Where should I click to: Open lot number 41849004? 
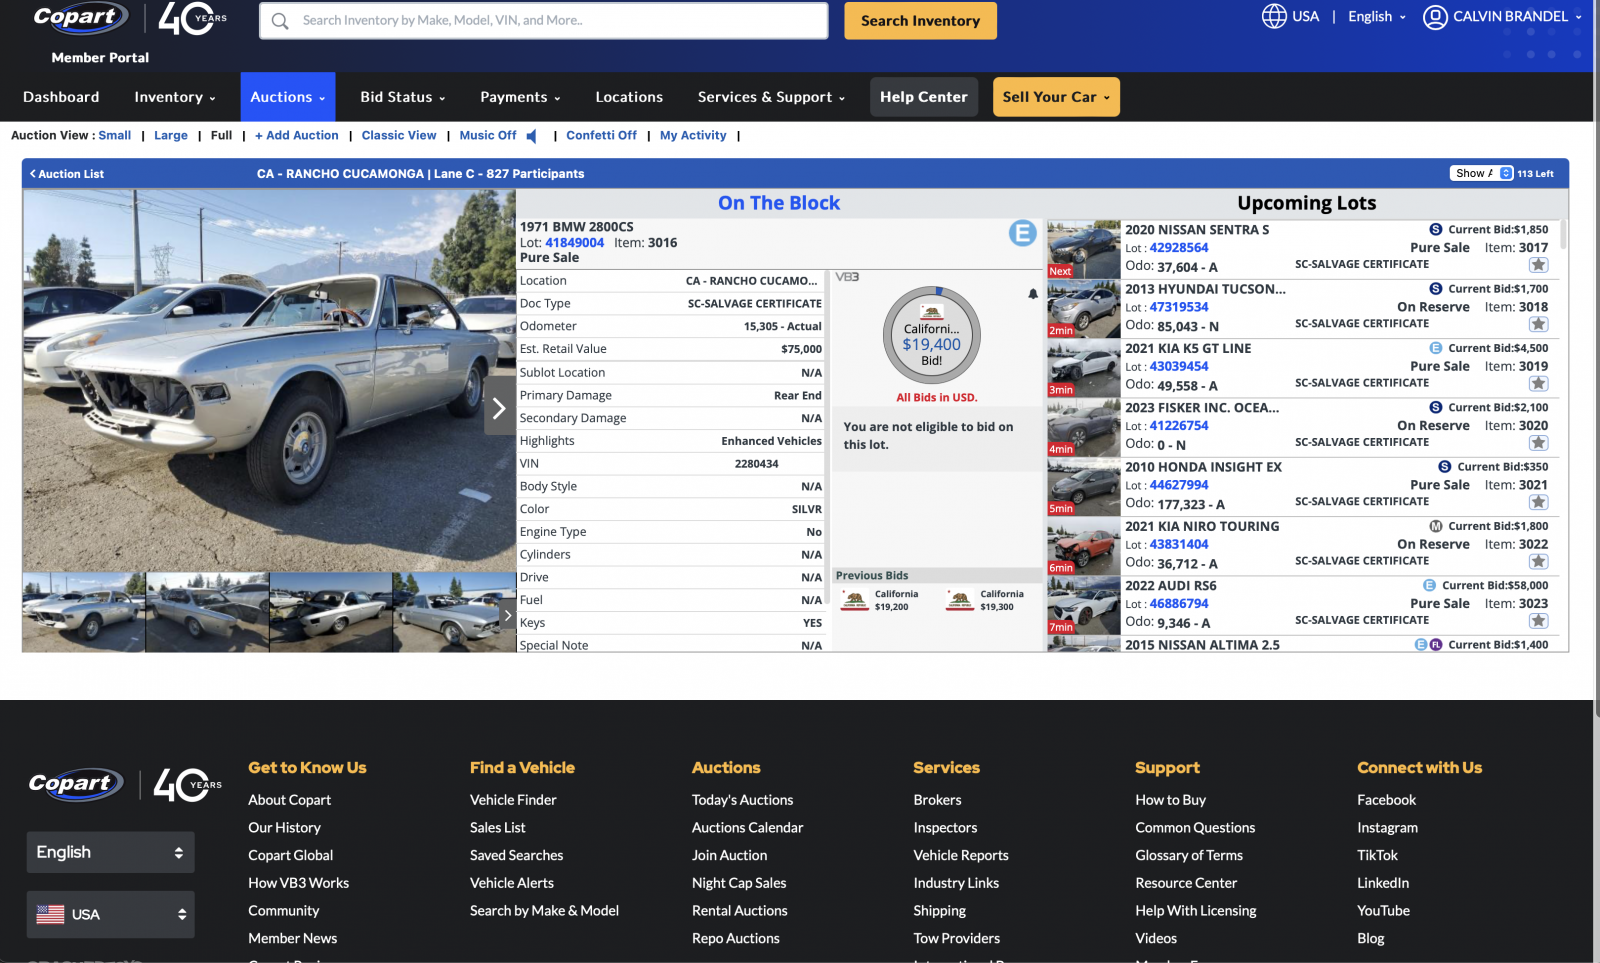(x=575, y=243)
